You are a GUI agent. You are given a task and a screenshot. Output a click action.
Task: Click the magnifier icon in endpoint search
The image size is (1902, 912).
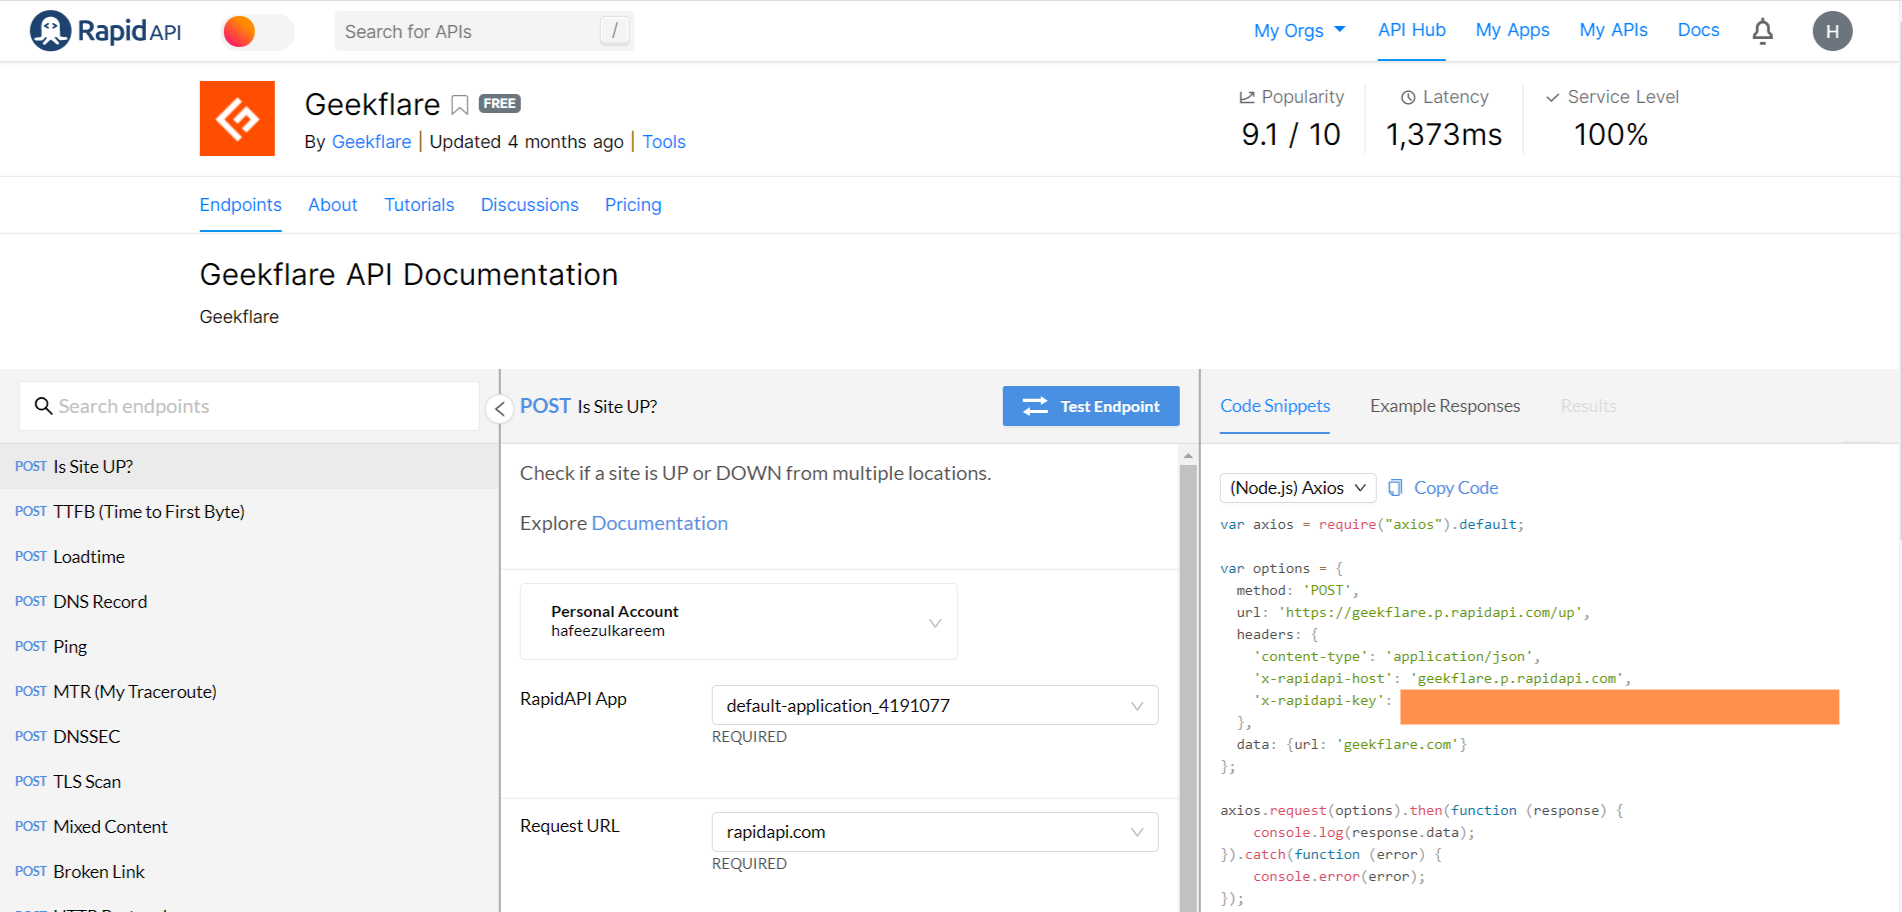43,406
